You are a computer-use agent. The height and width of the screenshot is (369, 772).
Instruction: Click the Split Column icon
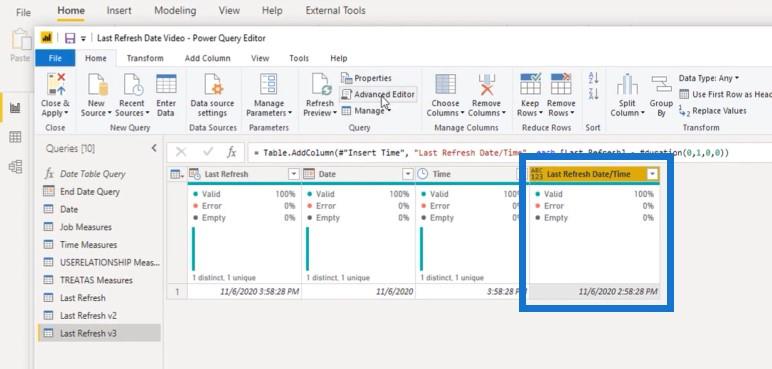click(627, 84)
